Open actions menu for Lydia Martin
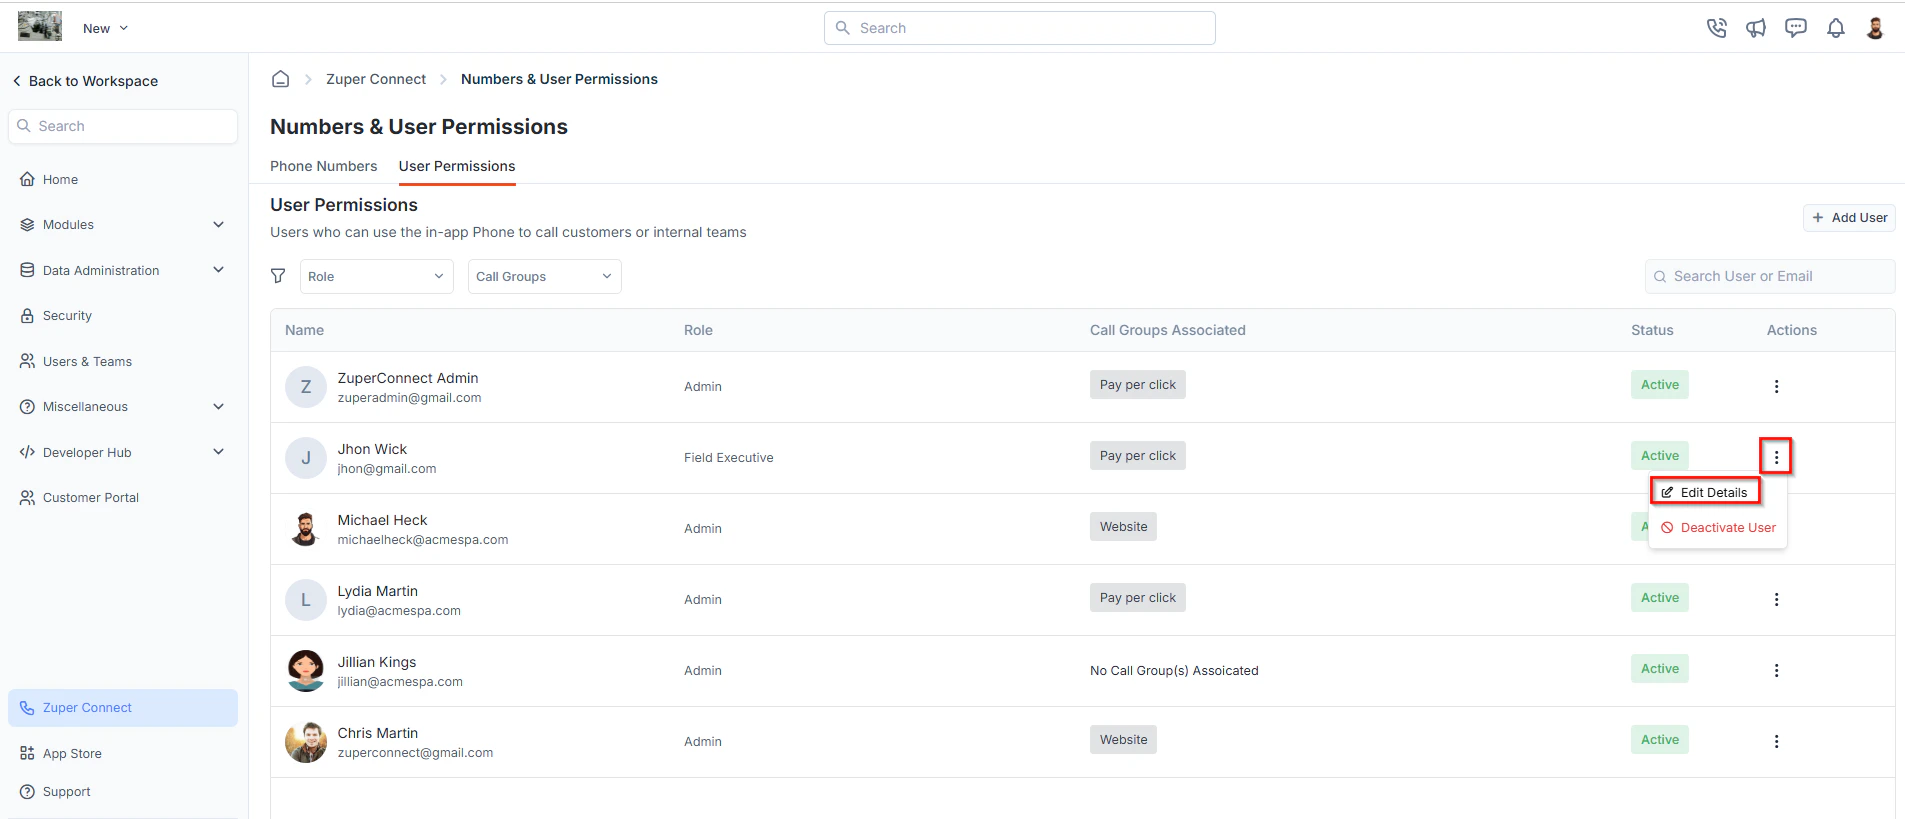Screen dimensions: 1905x819 [1776, 599]
